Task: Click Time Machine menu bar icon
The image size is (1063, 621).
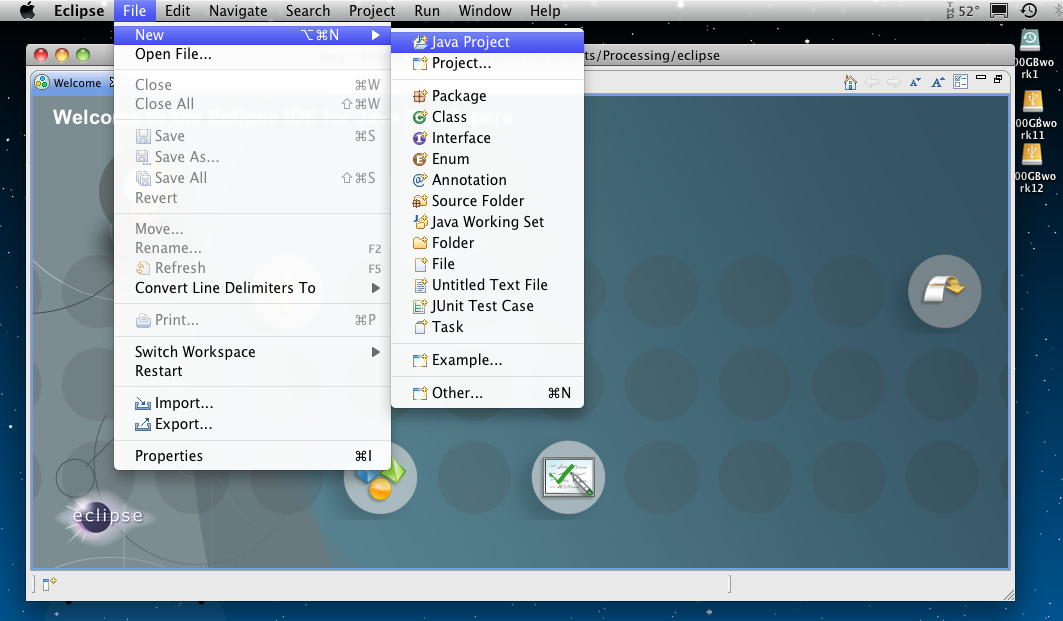Action: [x=1029, y=11]
